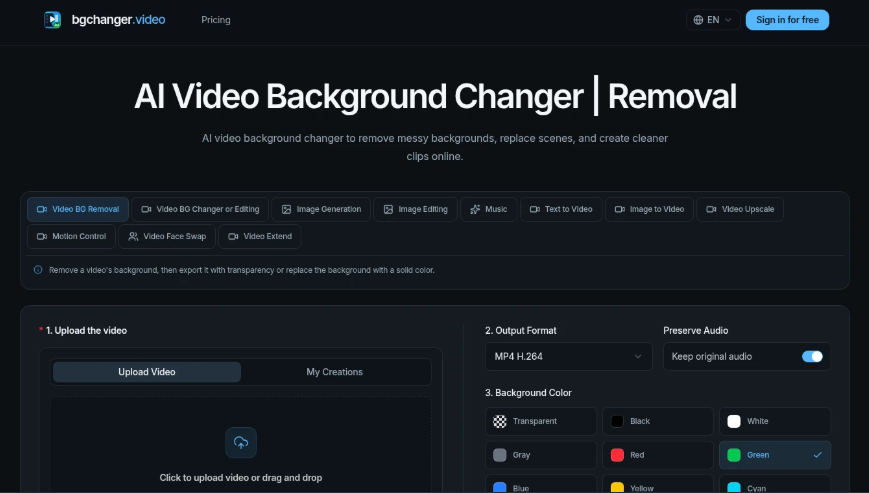Toggle the Keep original audio switch
This screenshot has height=493, width=869.
[812, 357]
